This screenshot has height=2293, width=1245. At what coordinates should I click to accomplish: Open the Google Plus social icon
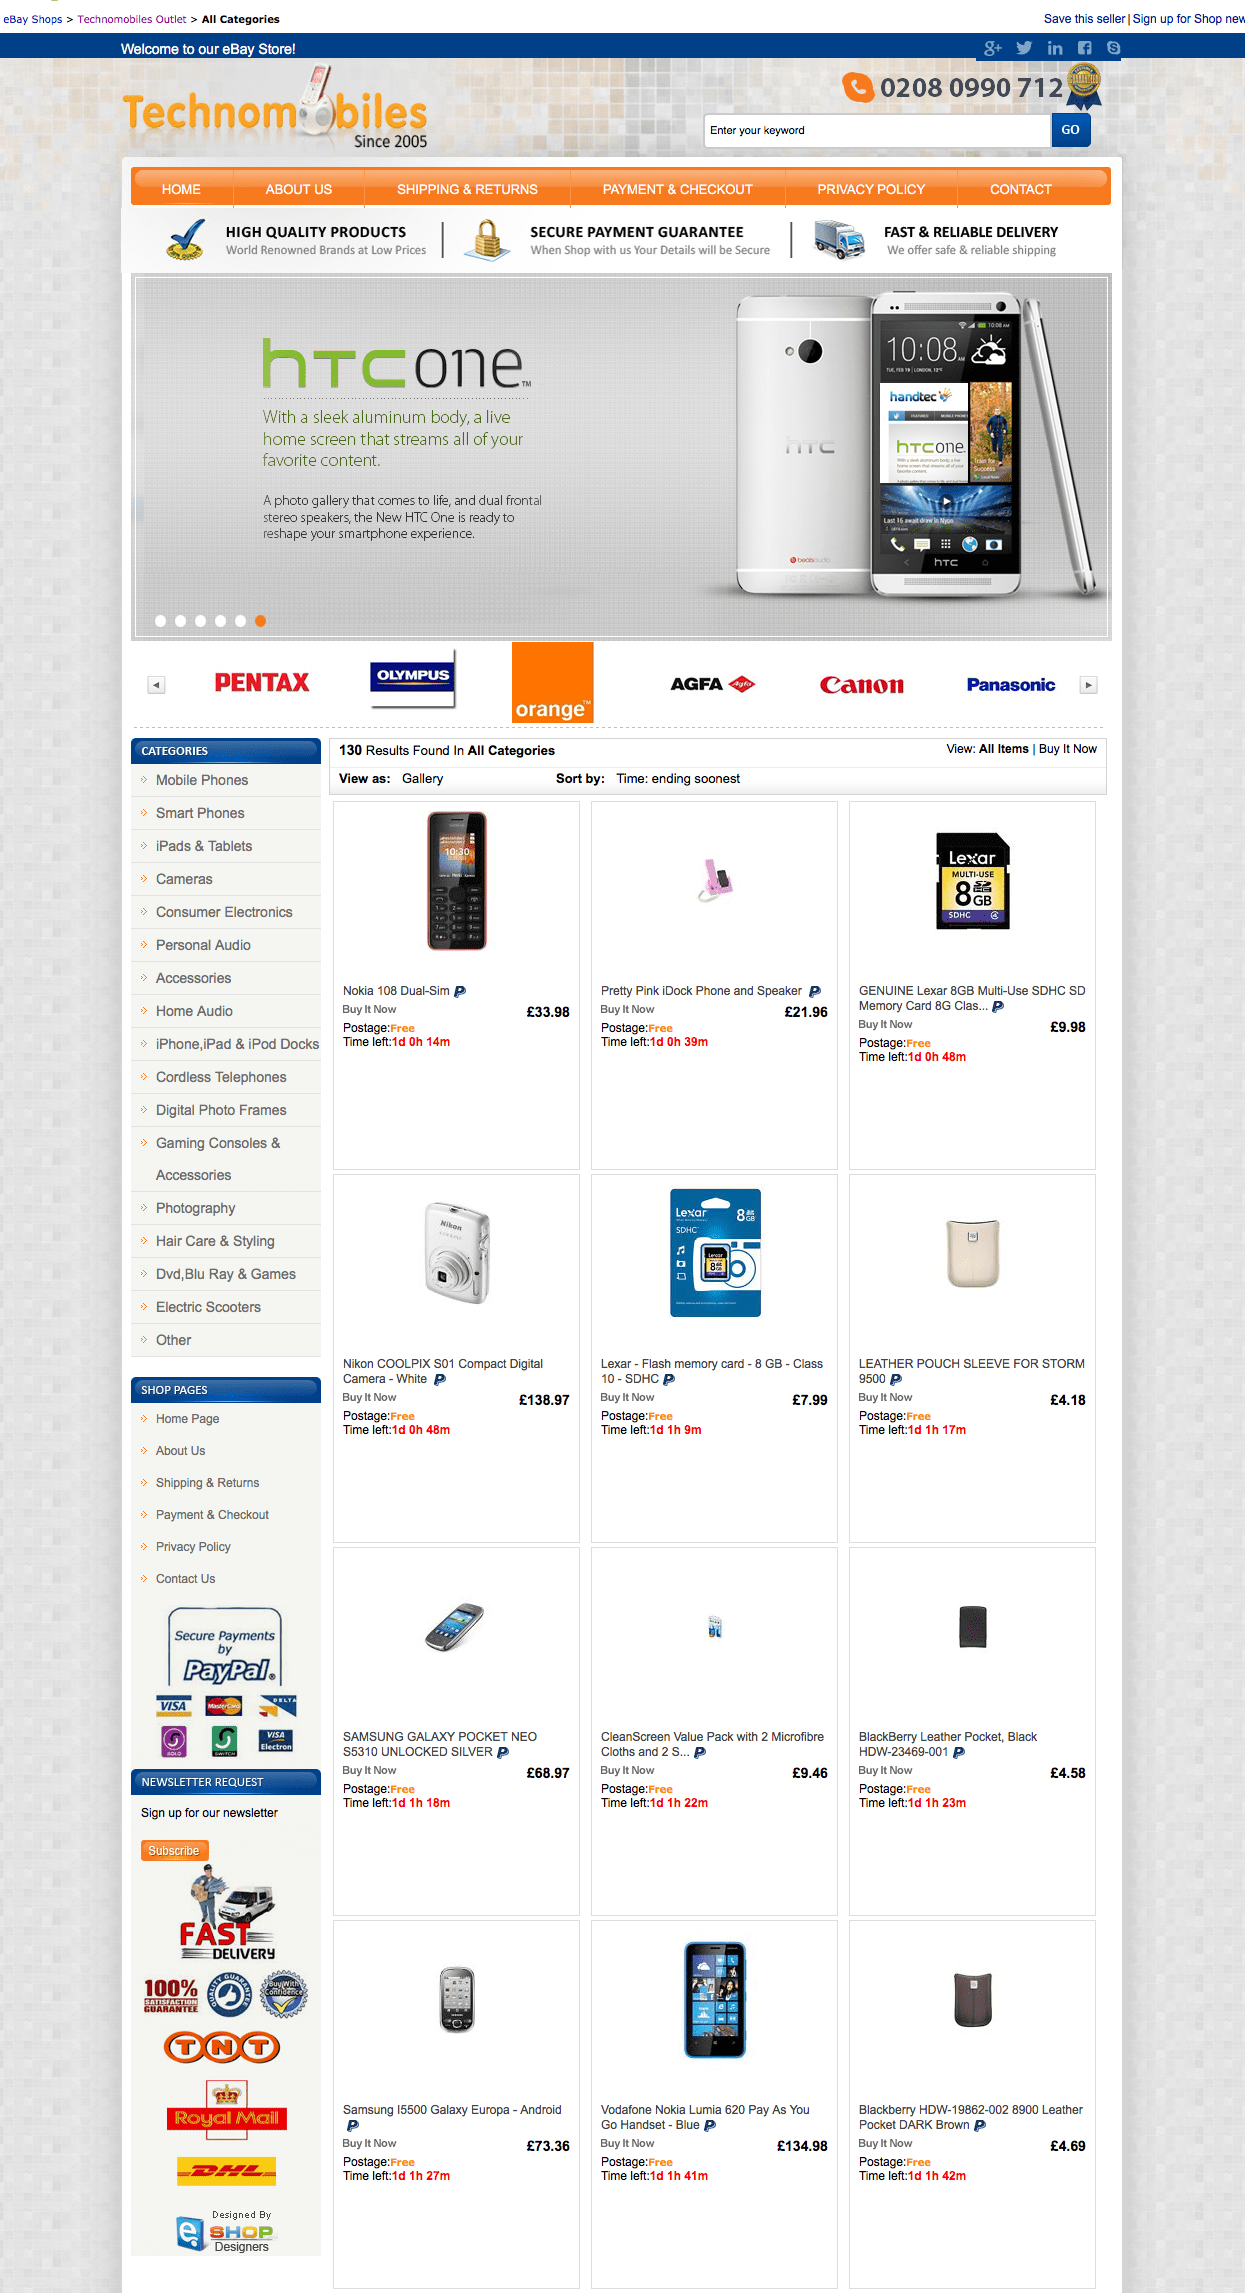(992, 48)
